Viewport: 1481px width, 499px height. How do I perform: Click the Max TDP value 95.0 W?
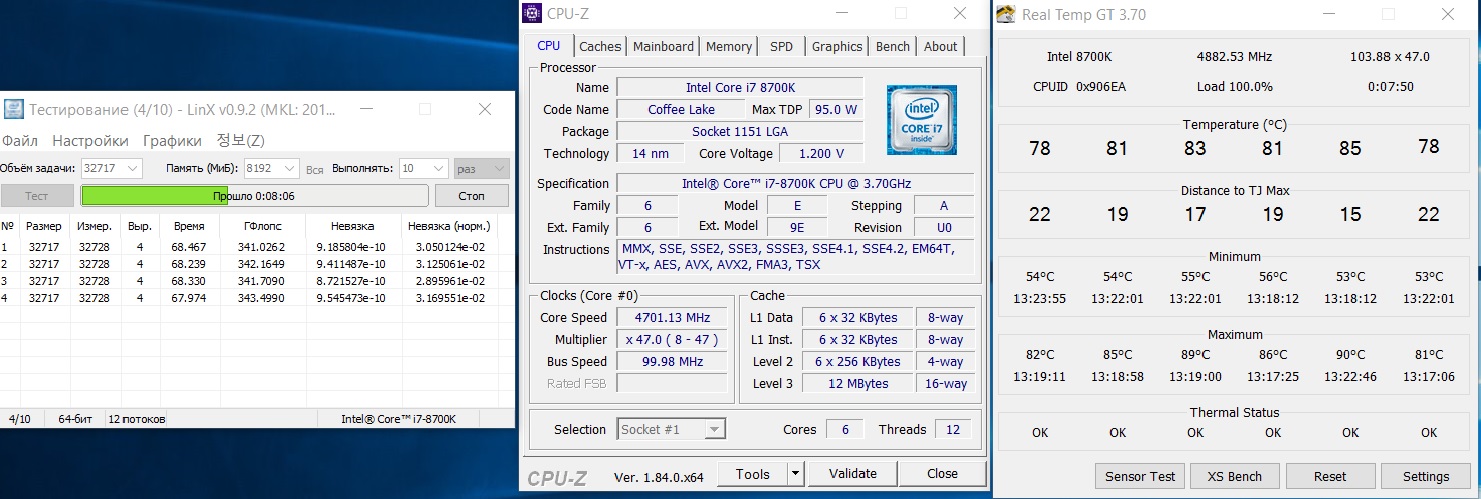(x=835, y=110)
